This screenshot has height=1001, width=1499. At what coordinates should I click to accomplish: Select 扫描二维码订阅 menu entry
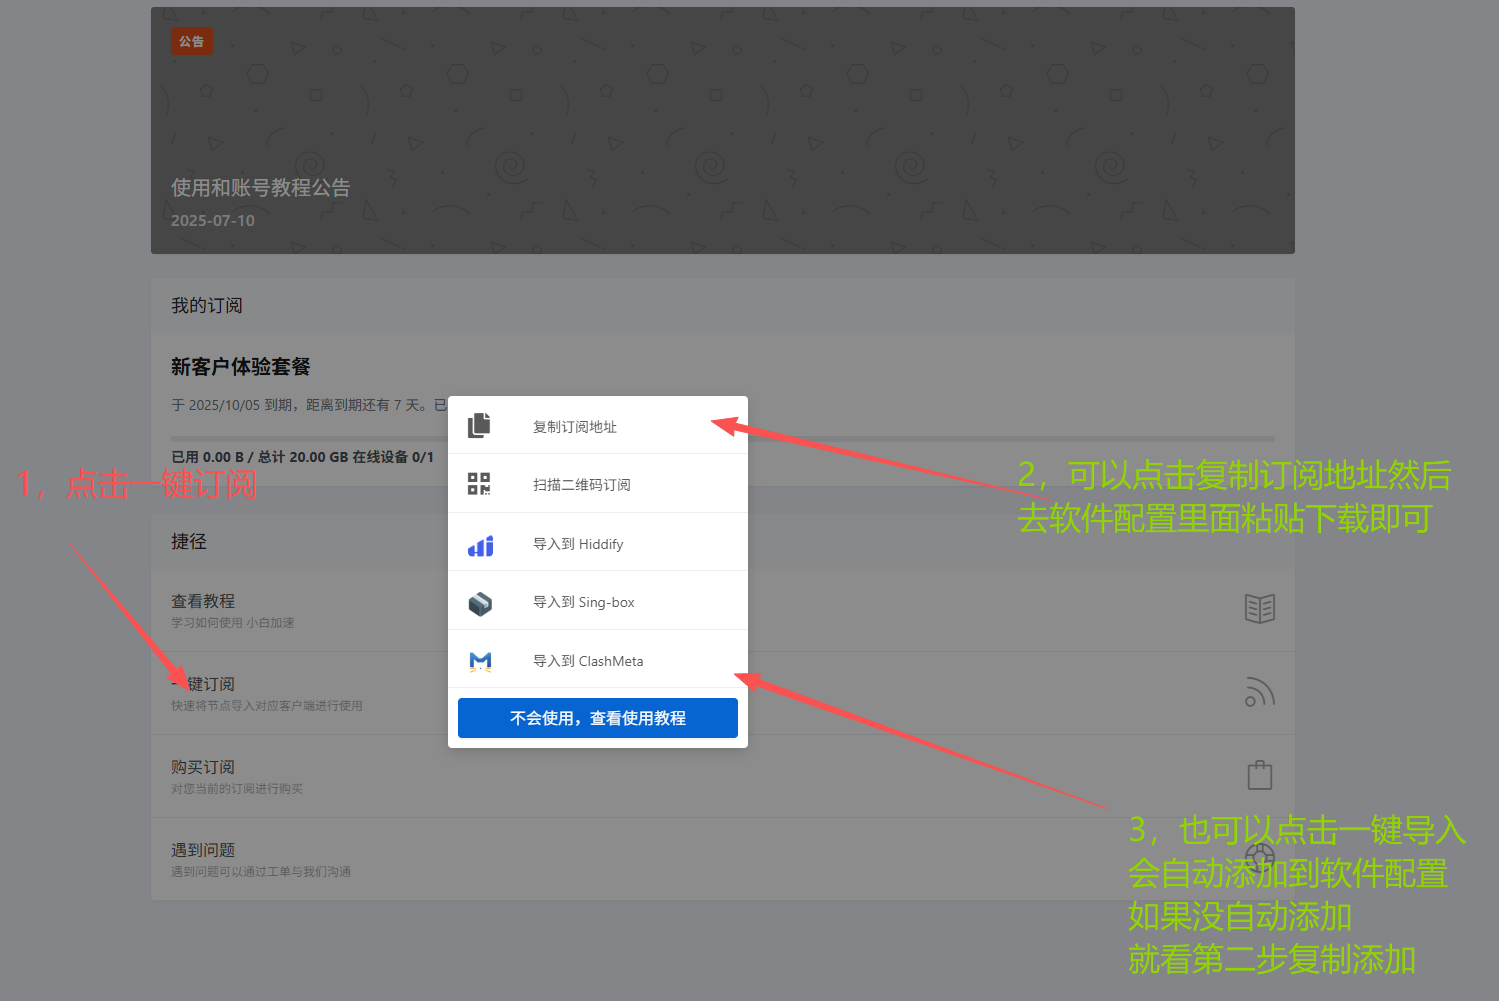tap(581, 485)
